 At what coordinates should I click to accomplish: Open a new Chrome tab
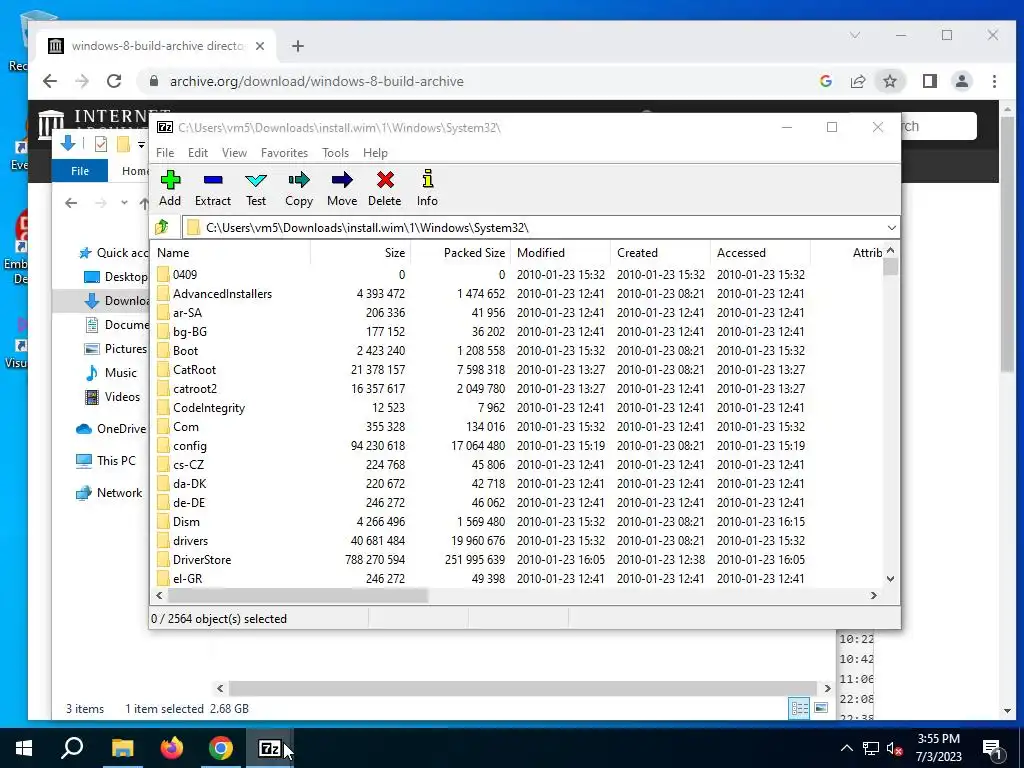coord(298,46)
